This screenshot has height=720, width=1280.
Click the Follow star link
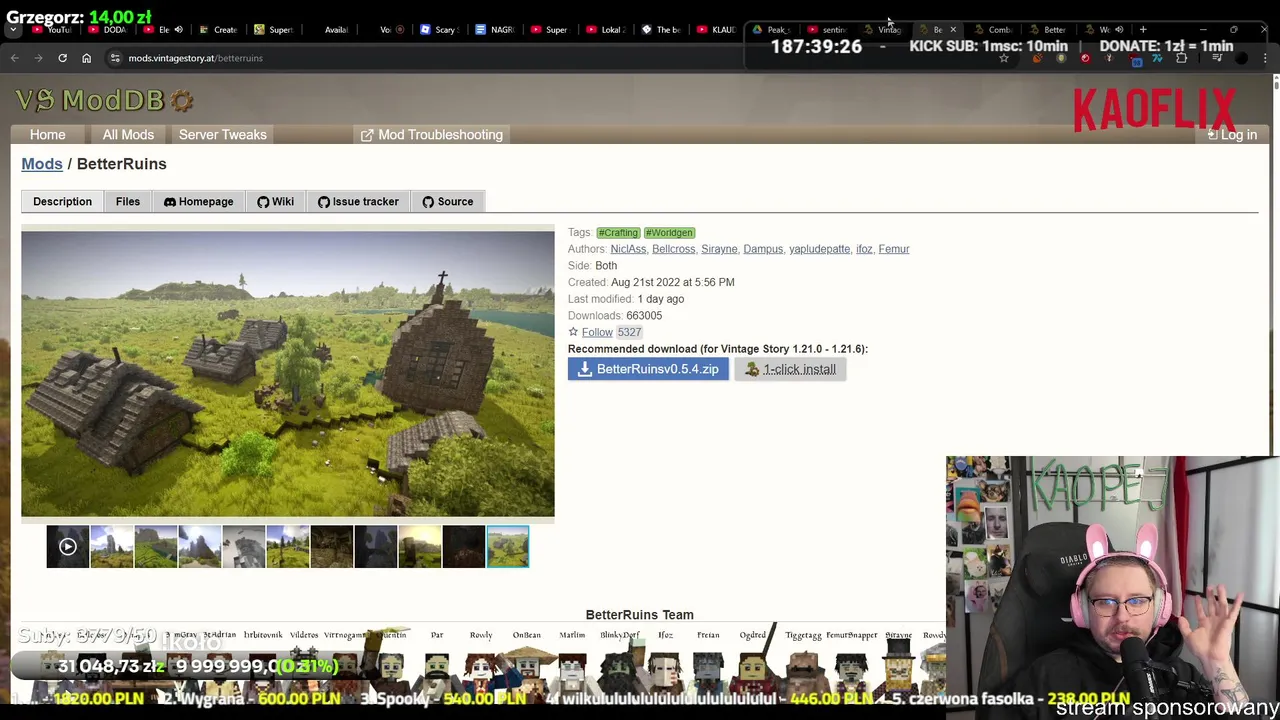pos(590,332)
